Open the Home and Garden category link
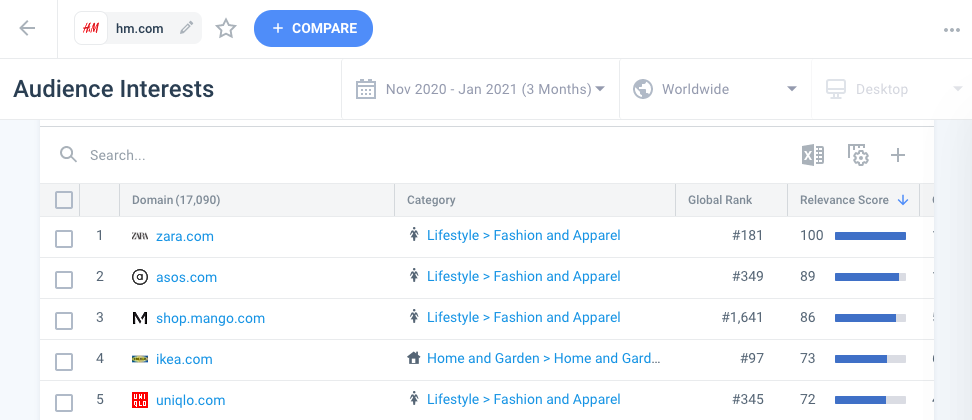 click(544, 358)
